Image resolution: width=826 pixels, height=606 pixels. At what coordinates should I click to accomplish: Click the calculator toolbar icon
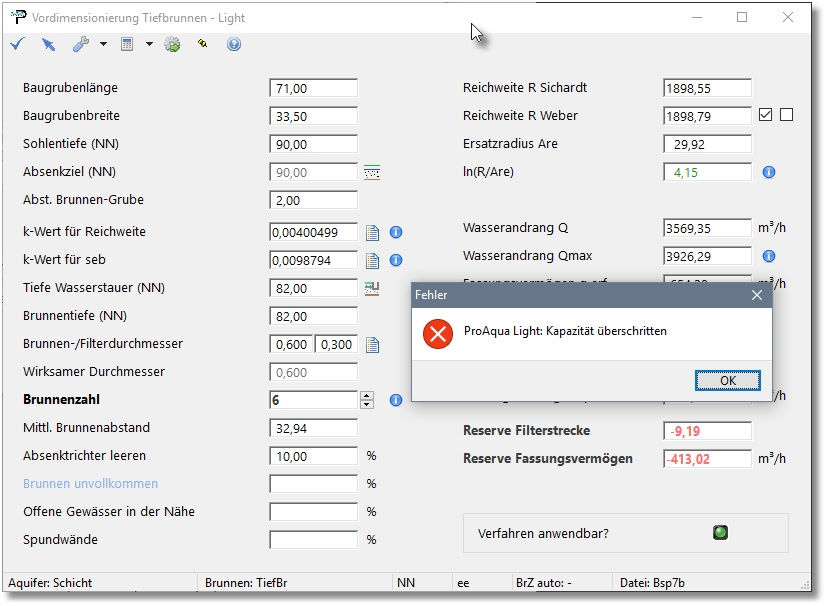[x=127, y=44]
